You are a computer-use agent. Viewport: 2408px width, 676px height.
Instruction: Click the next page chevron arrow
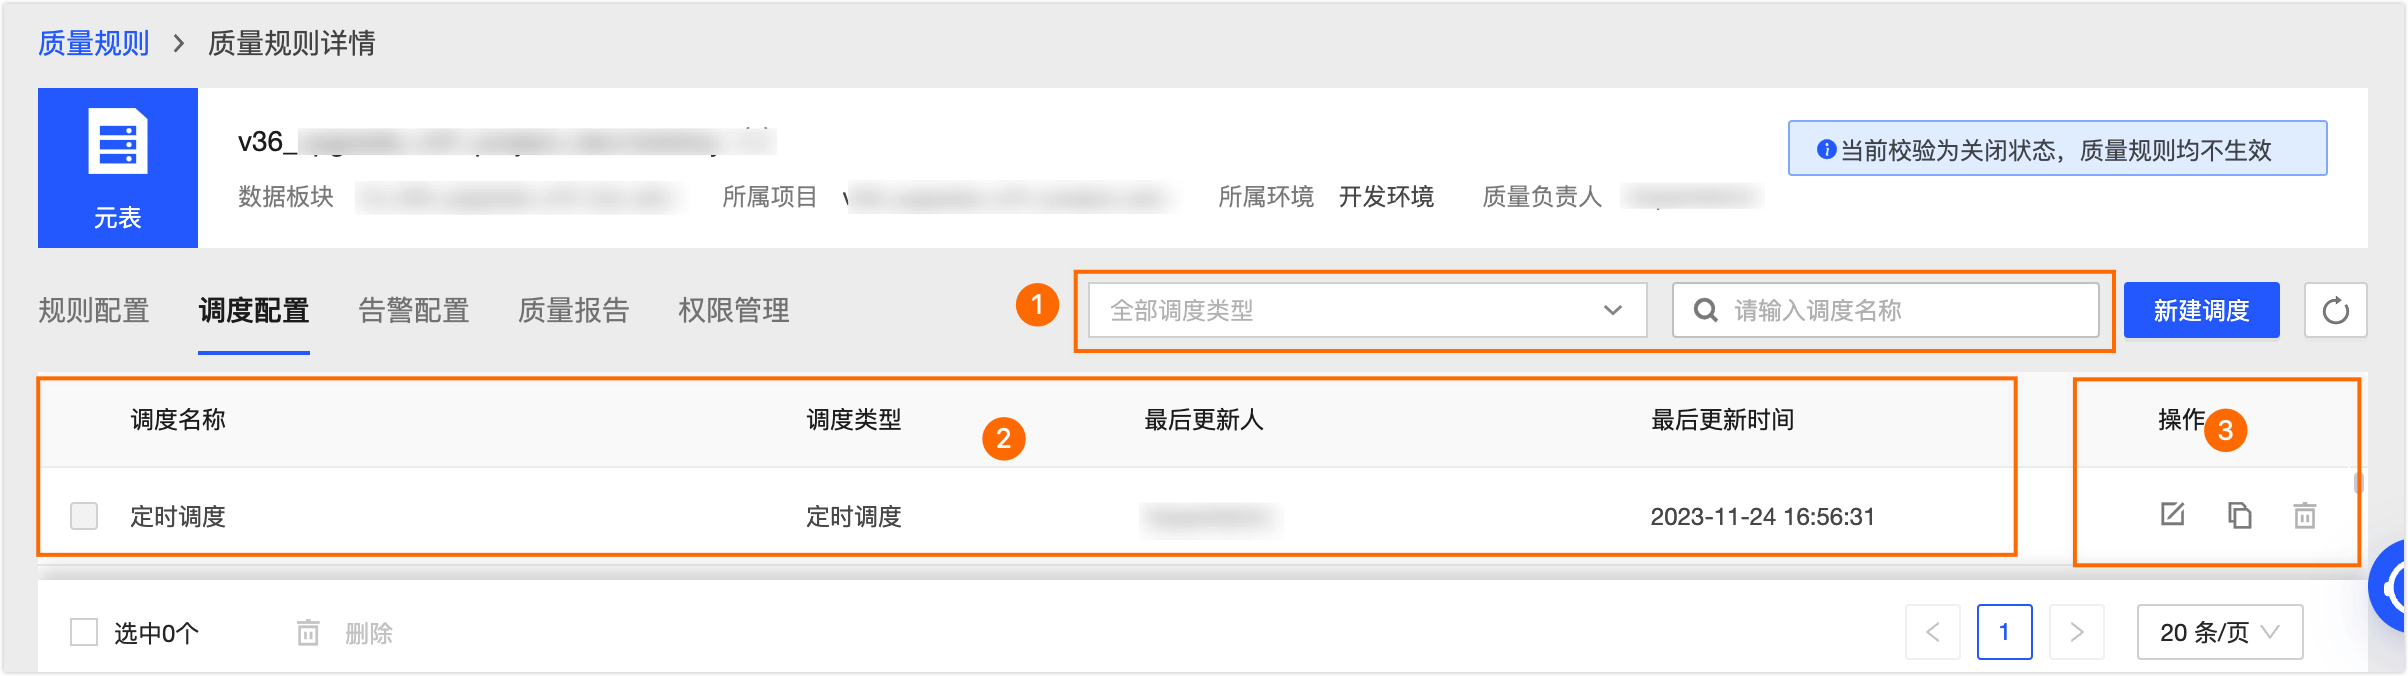(2076, 632)
